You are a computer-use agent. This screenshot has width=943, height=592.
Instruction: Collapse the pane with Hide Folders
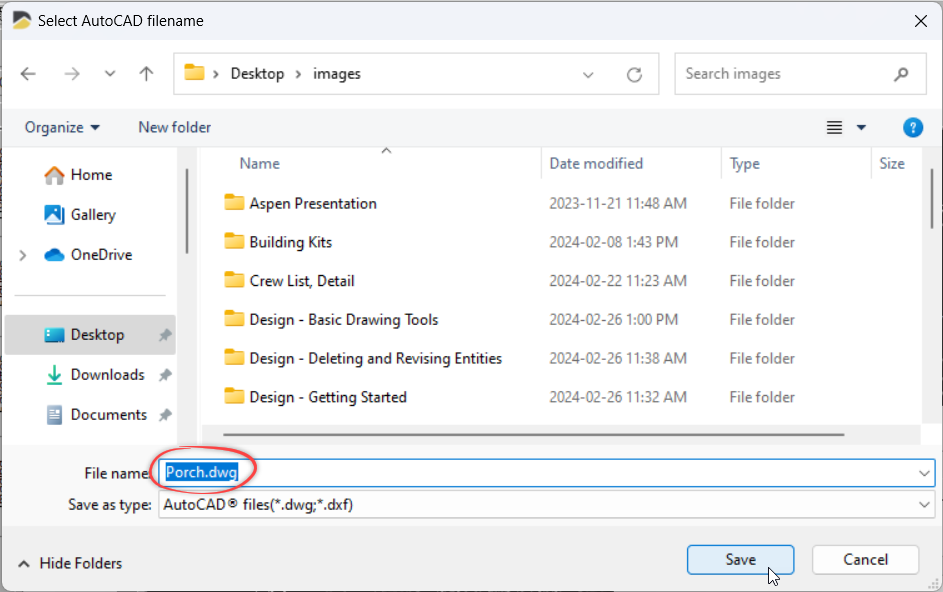70,563
